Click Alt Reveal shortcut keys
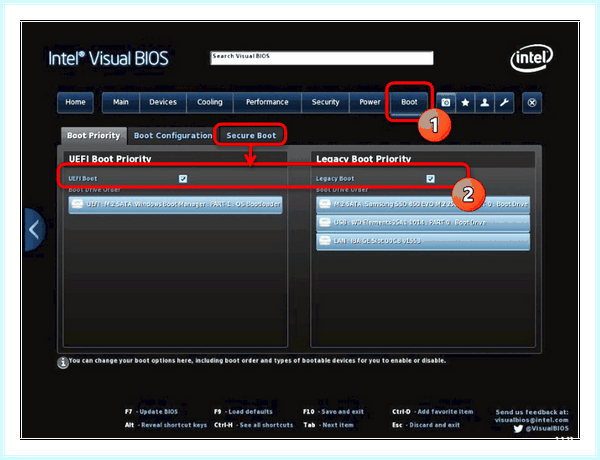600x460 pixels. point(166,425)
